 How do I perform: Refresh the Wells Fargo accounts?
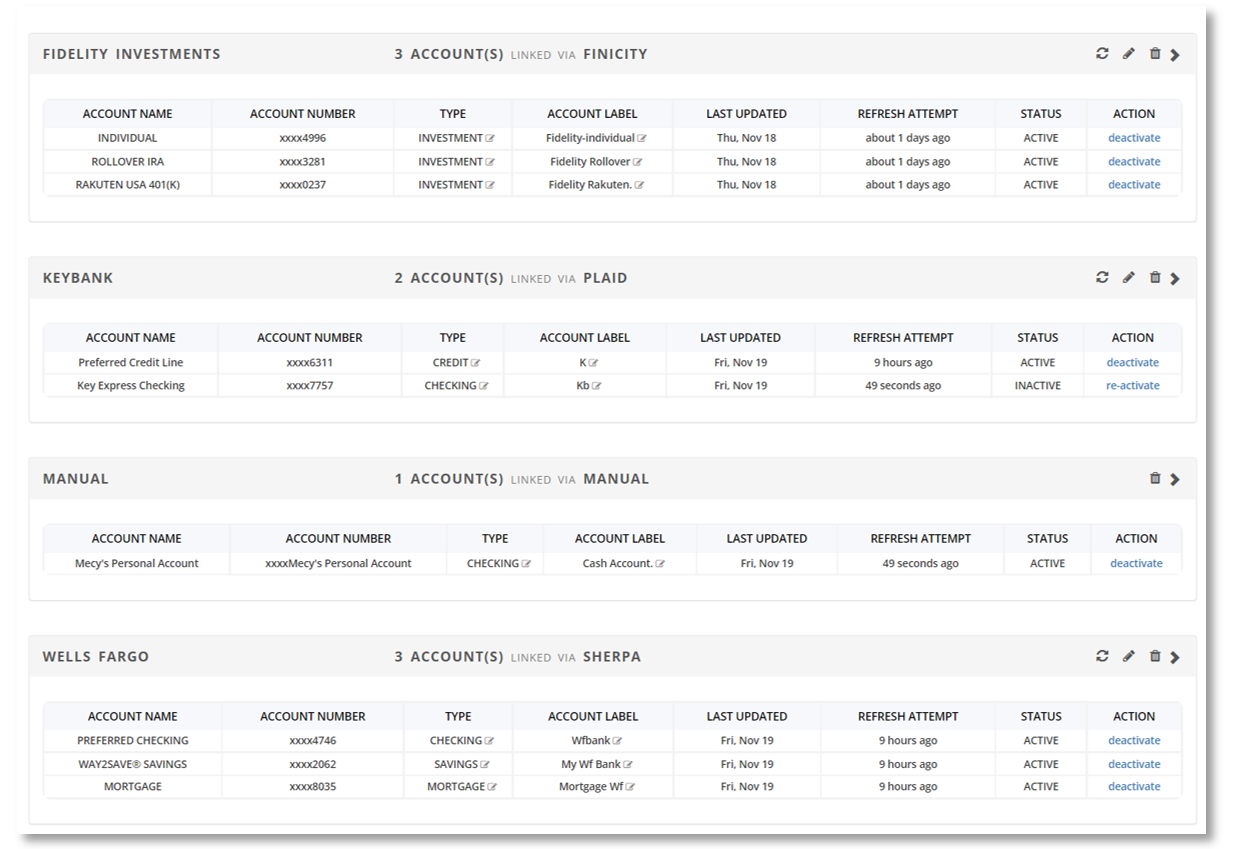pos(1102,657)
